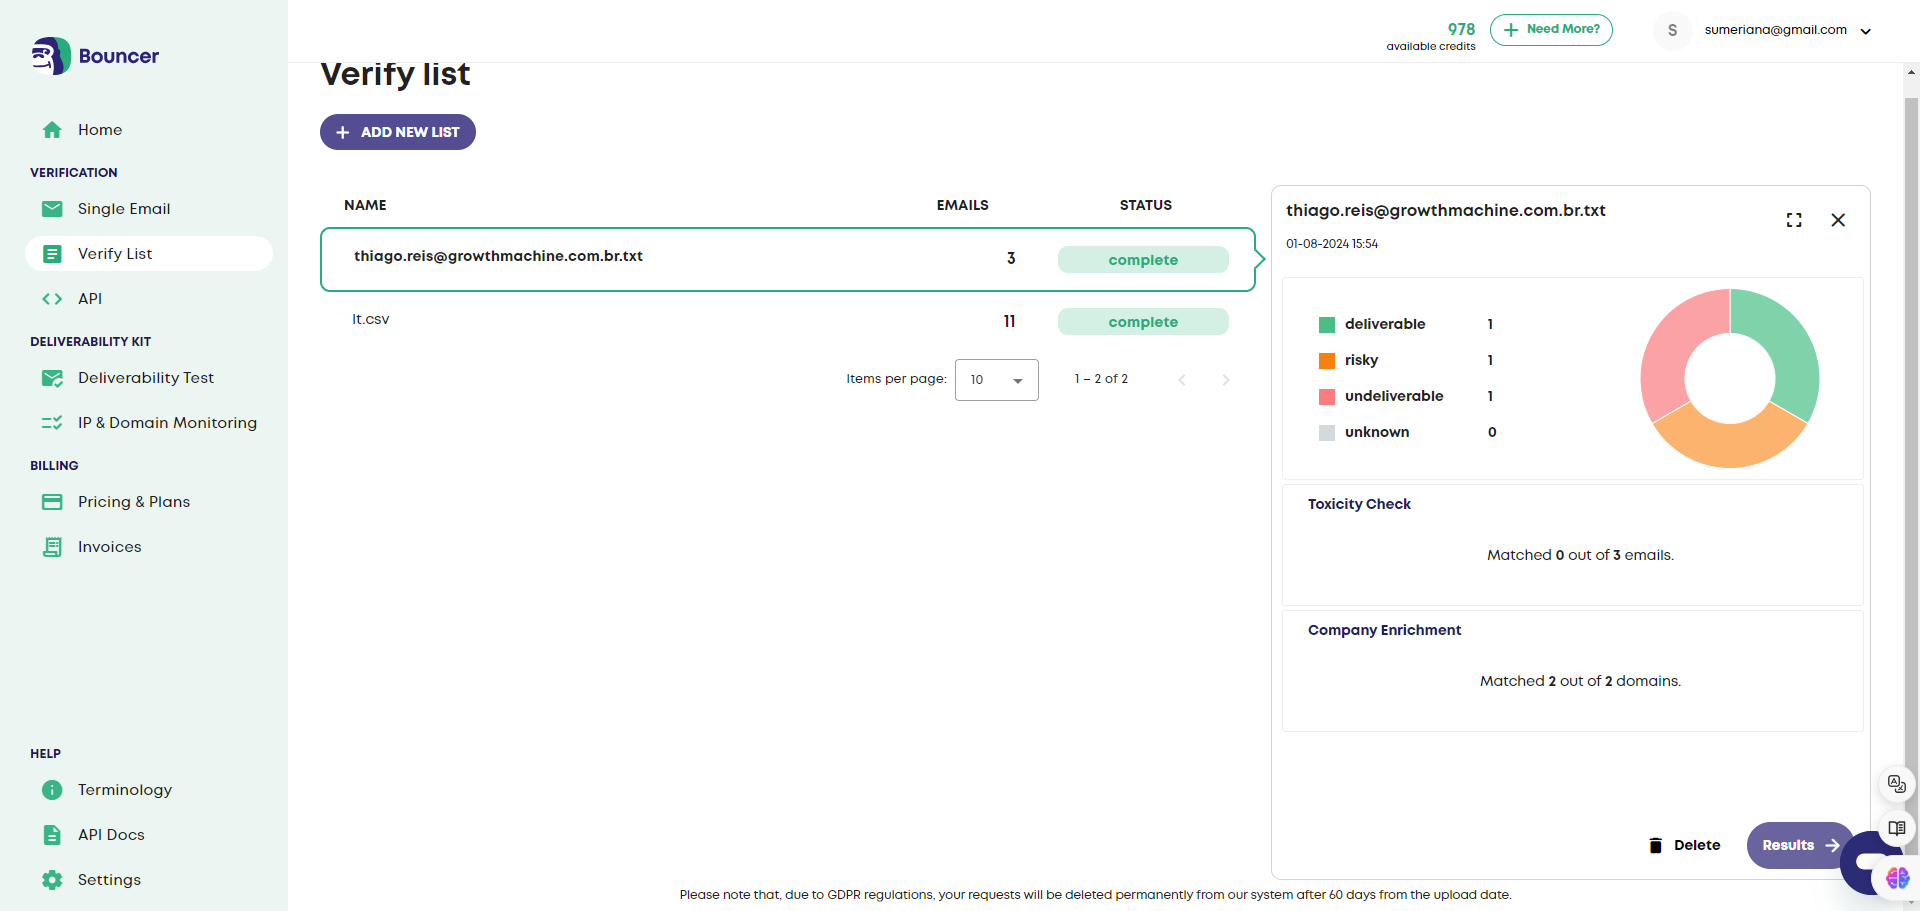Click the brain assistant icon
The image size is (1920, 911).
tap(1898, 878)
